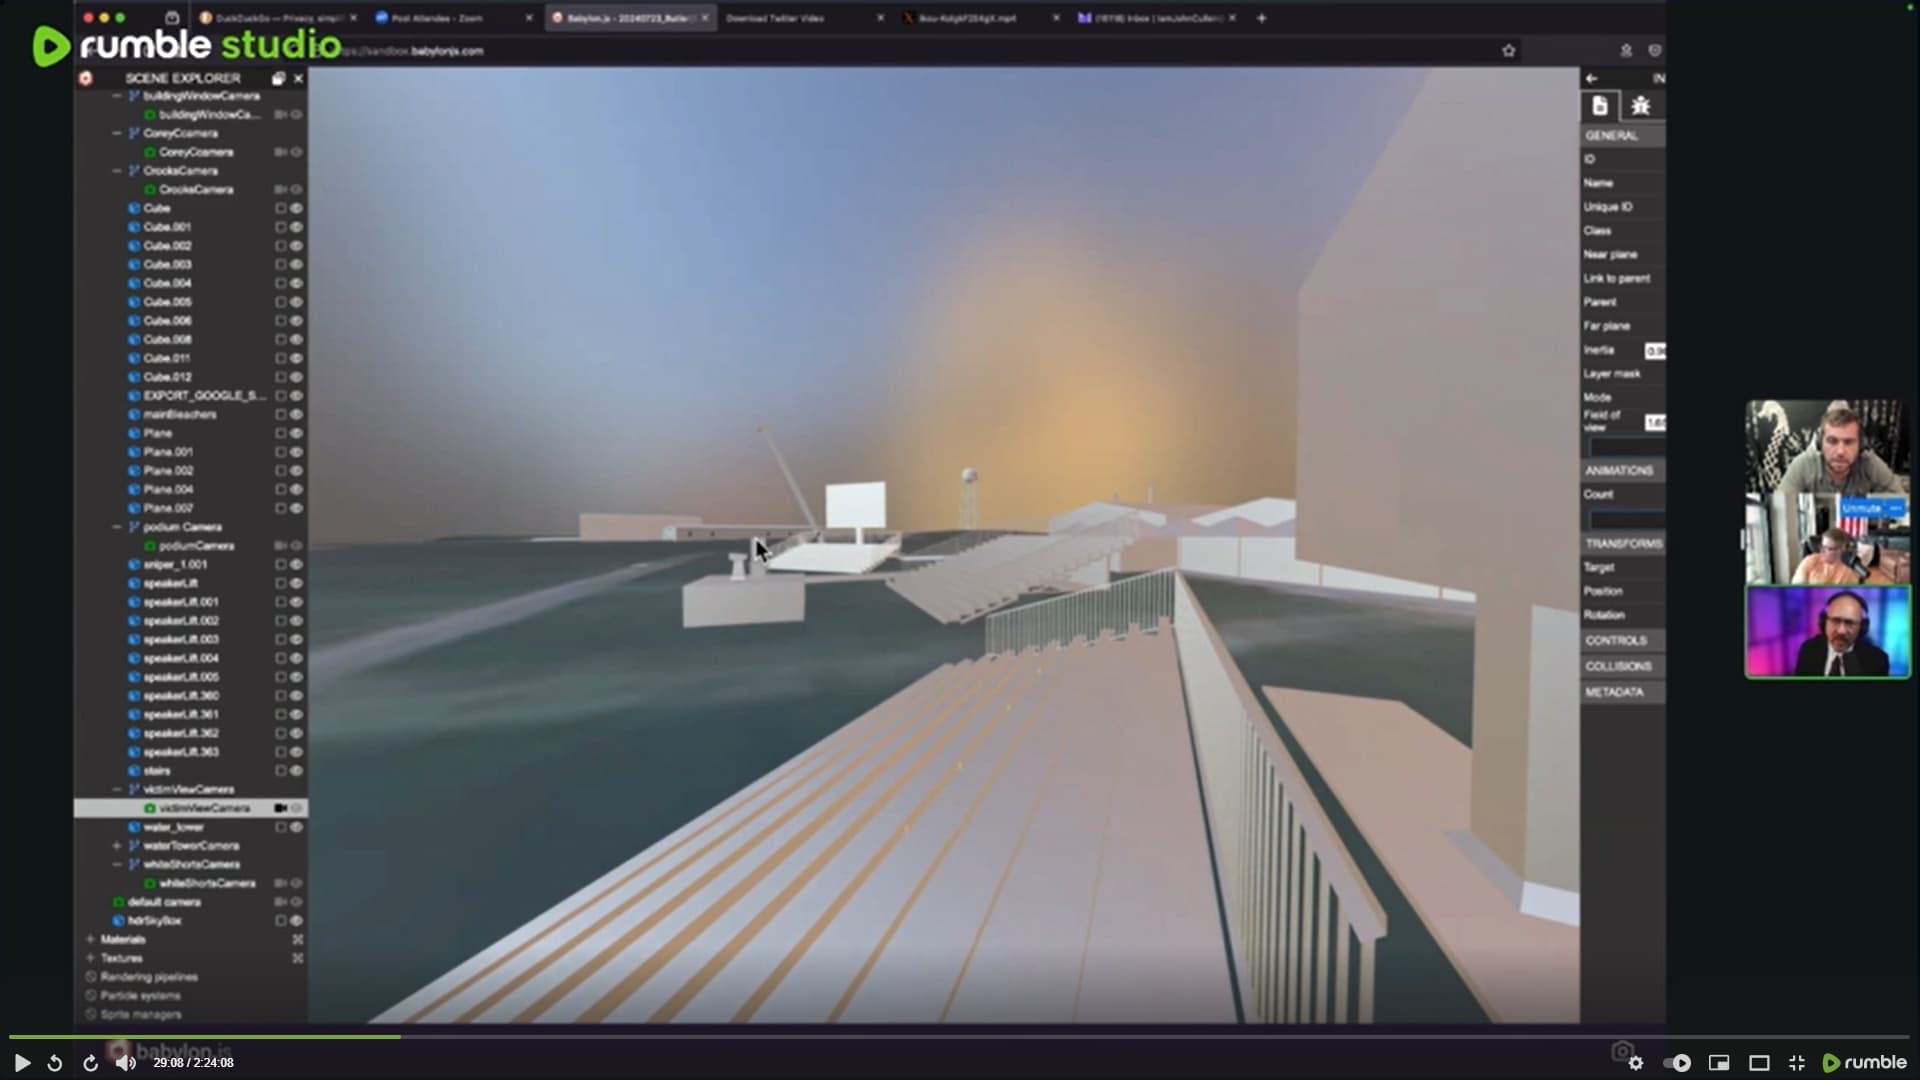Click the Inspector back arrow
This screenshot has height=1080, width=1920.
point(1592,78)
